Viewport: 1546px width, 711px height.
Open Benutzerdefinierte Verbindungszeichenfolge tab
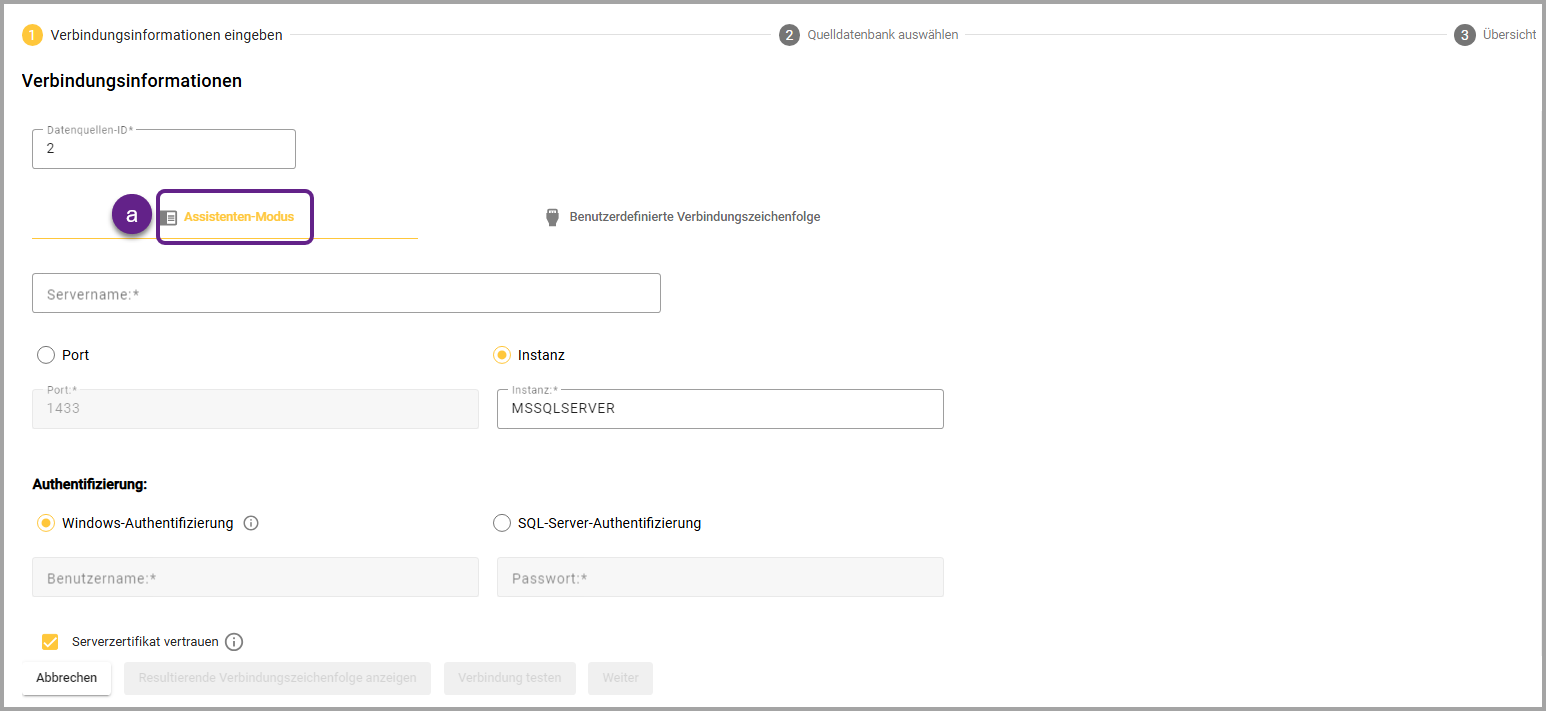pos(694,217)
